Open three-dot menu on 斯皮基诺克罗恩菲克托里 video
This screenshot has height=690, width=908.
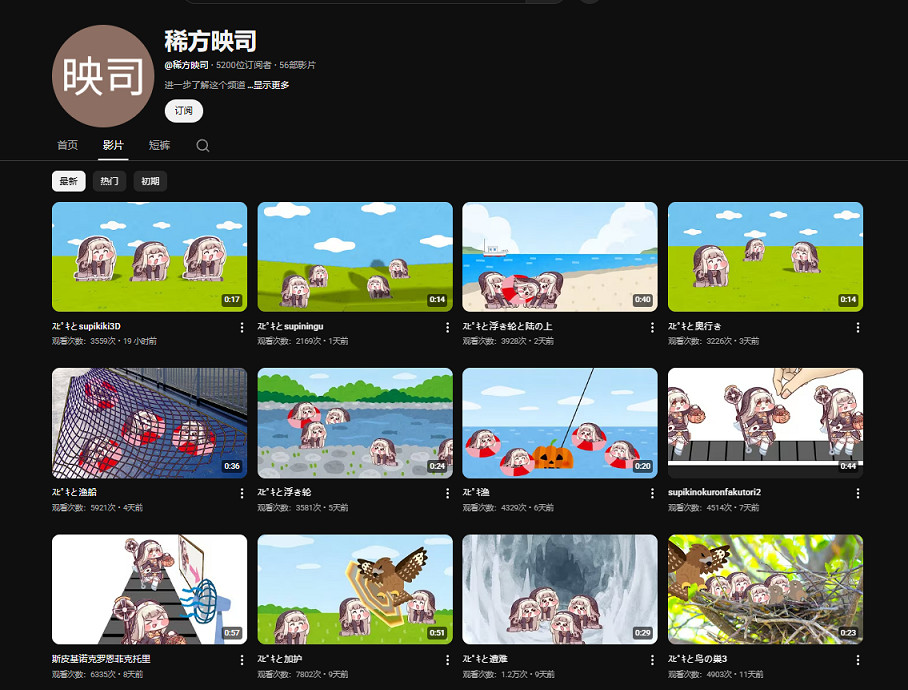pyautogui.click(x=241, y=660)
